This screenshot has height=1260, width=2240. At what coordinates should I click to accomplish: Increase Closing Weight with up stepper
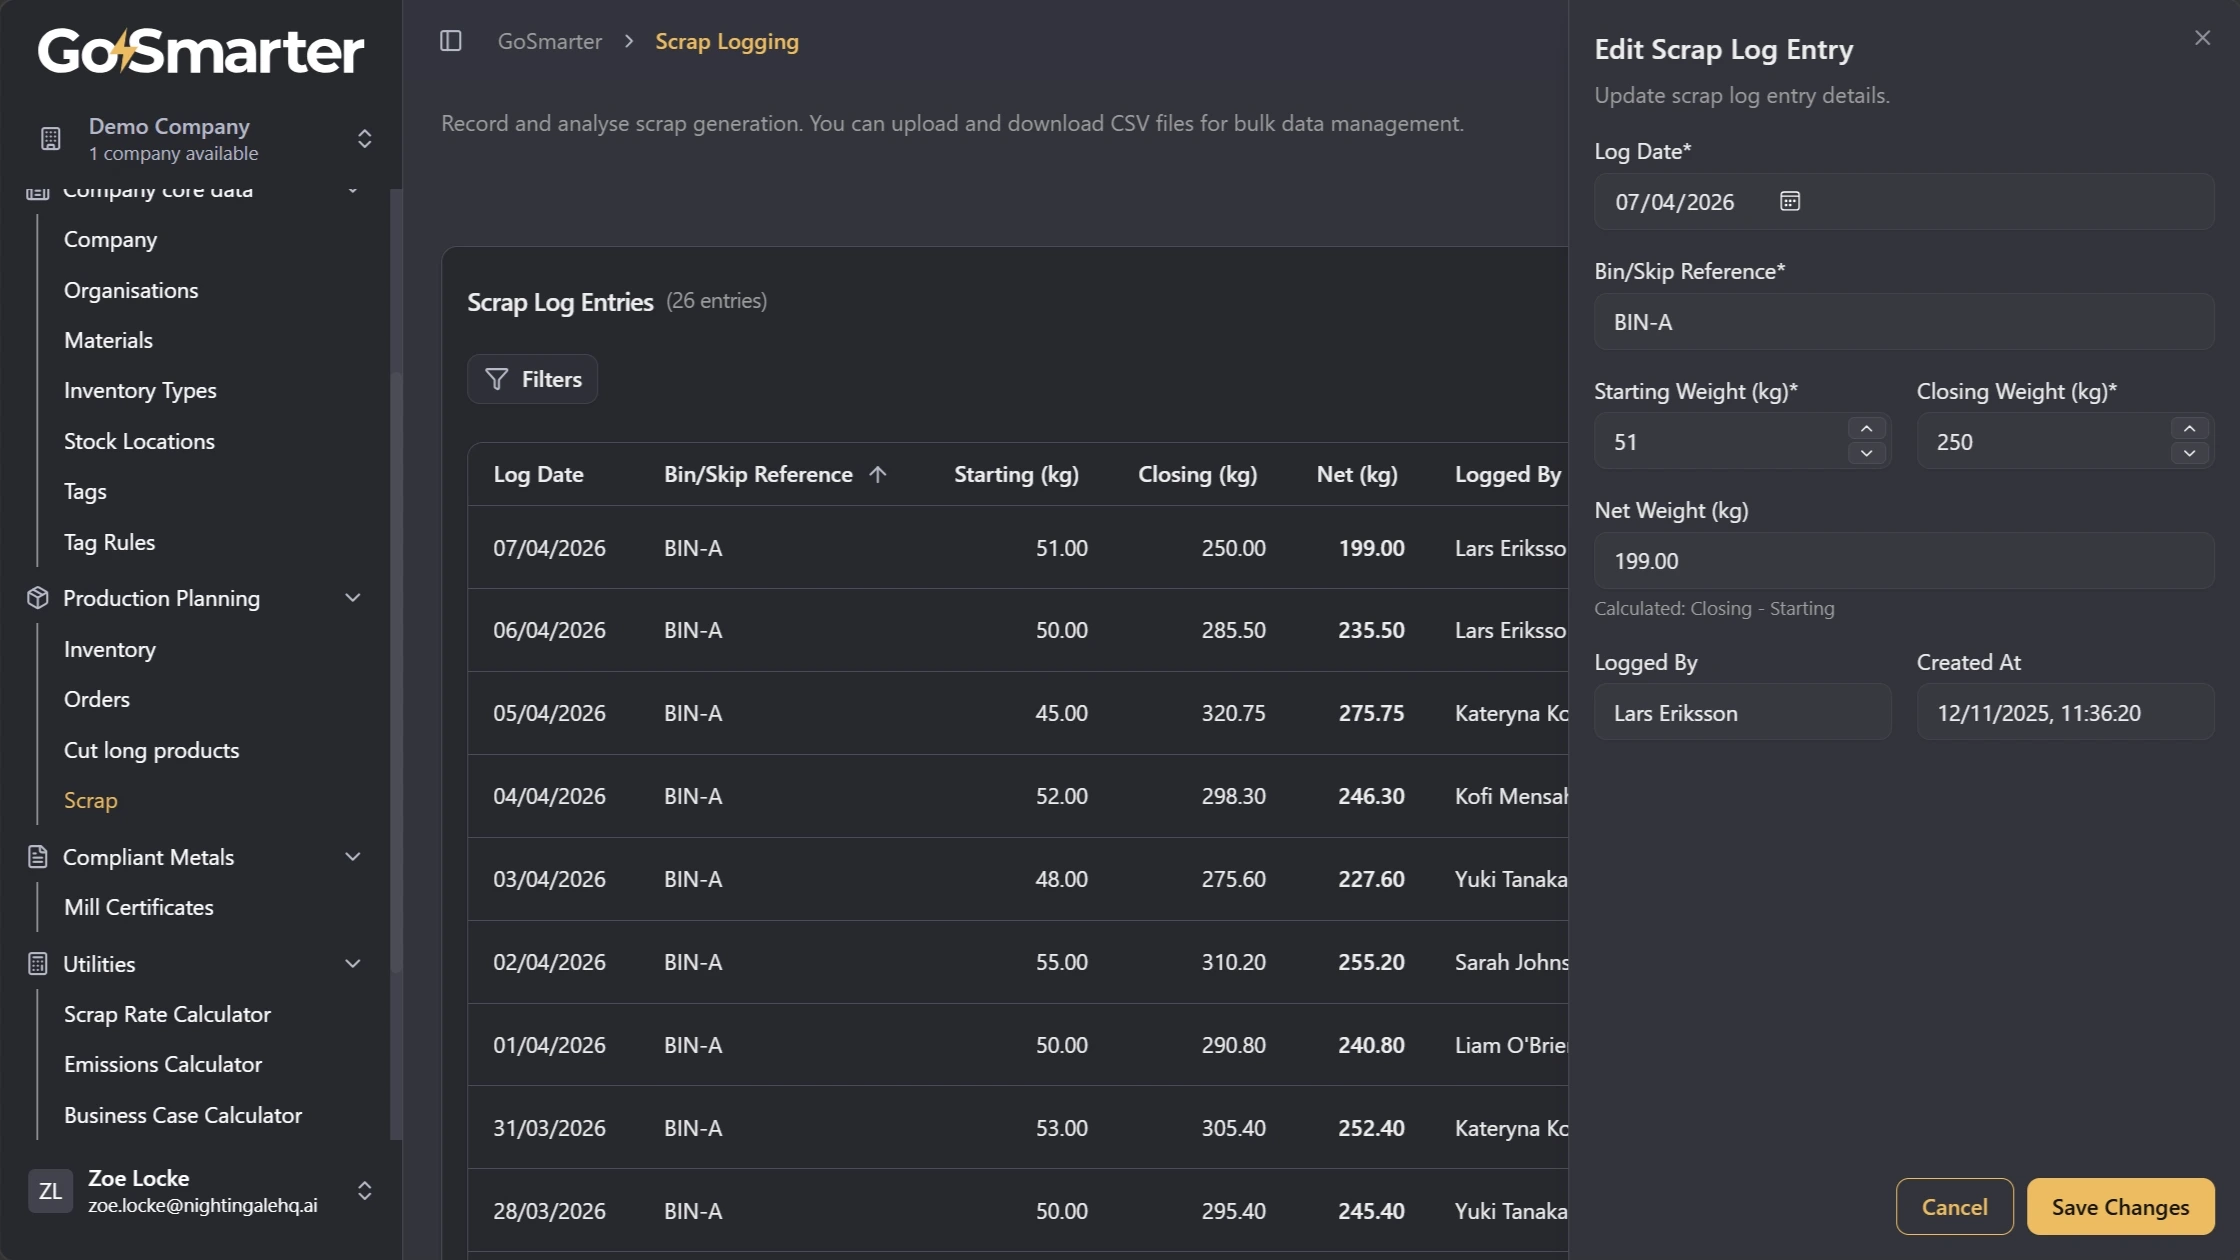[2189, 429]
